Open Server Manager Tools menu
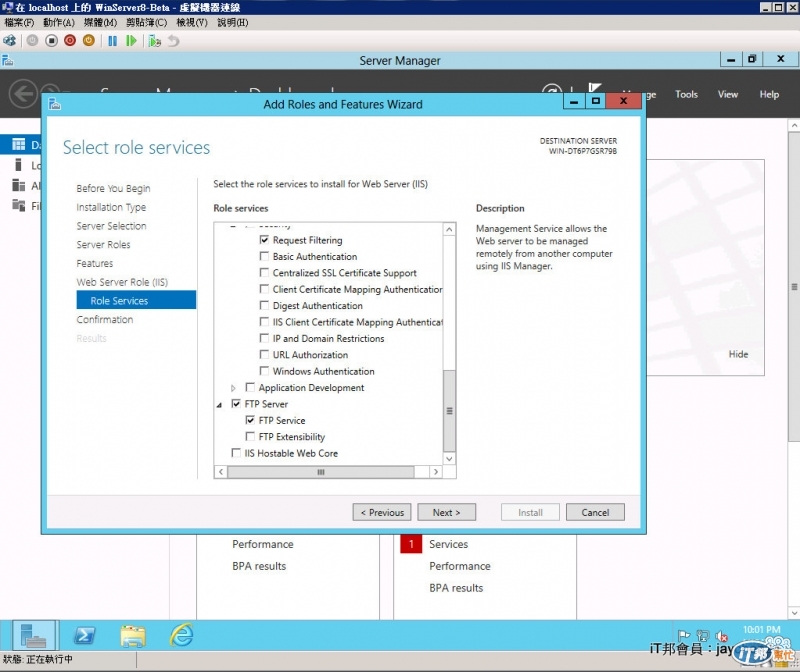This screenshot has height=672, width=800. (x=686, y=94)
